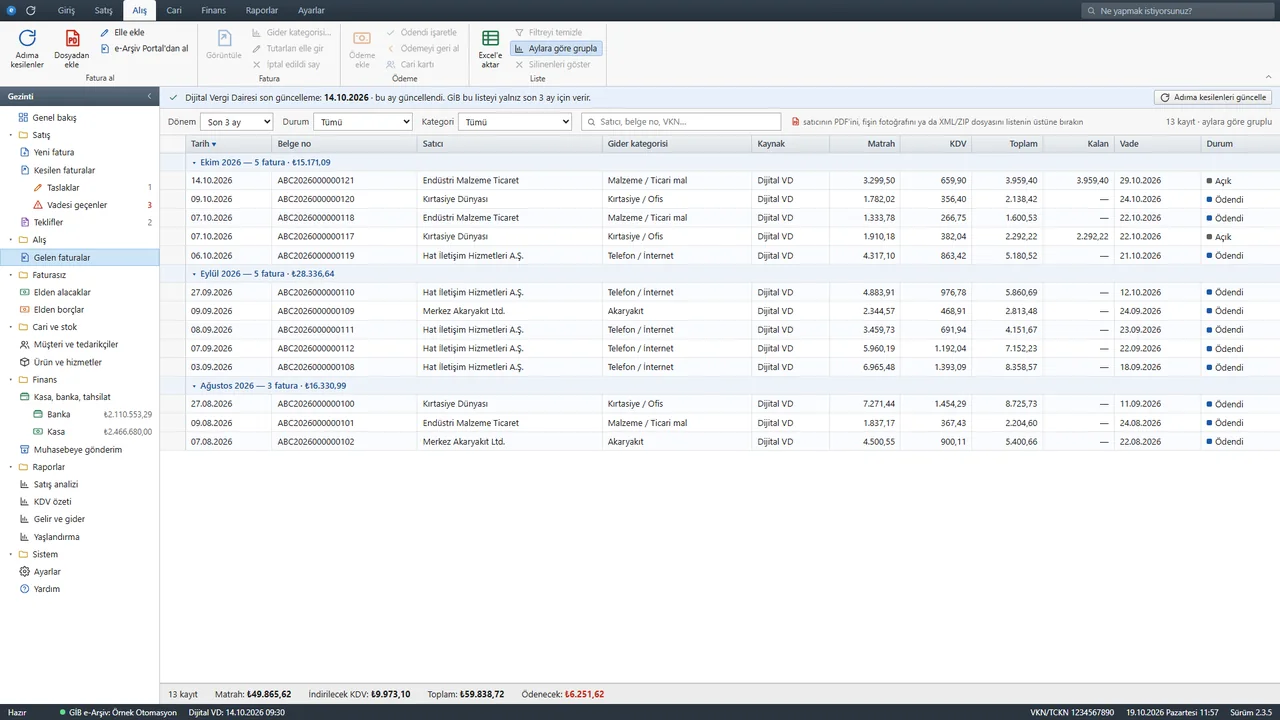
Task: Open the Kategori filter dropdown
Action: [x=515, y=121]
